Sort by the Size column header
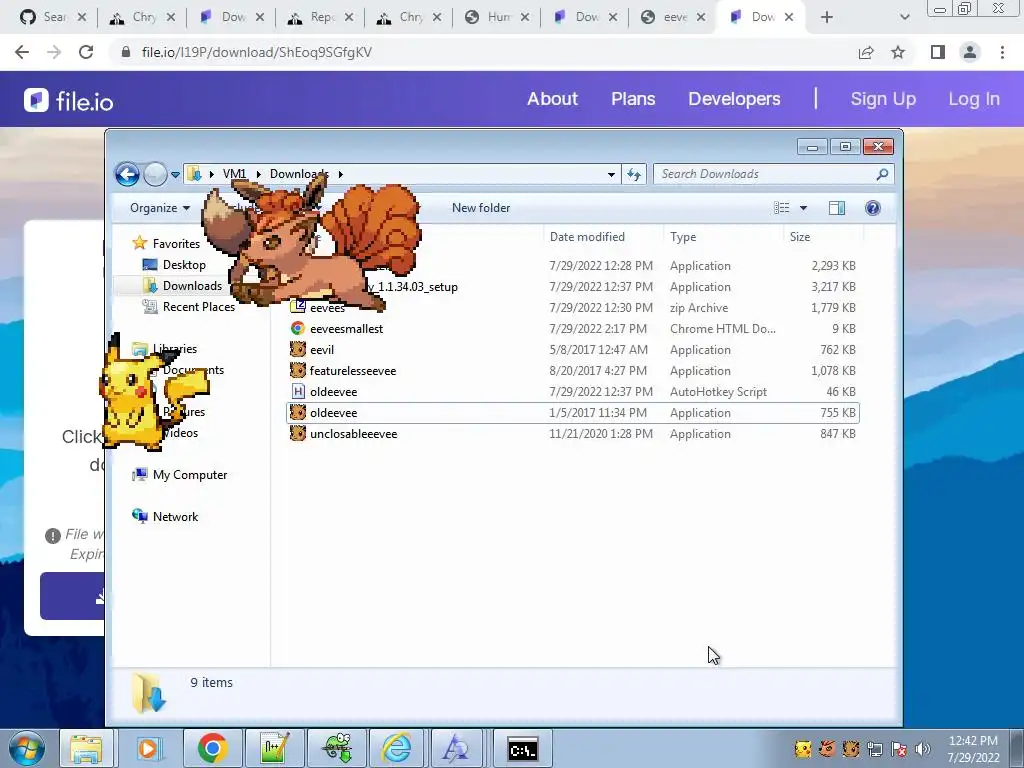 point(800,236)
